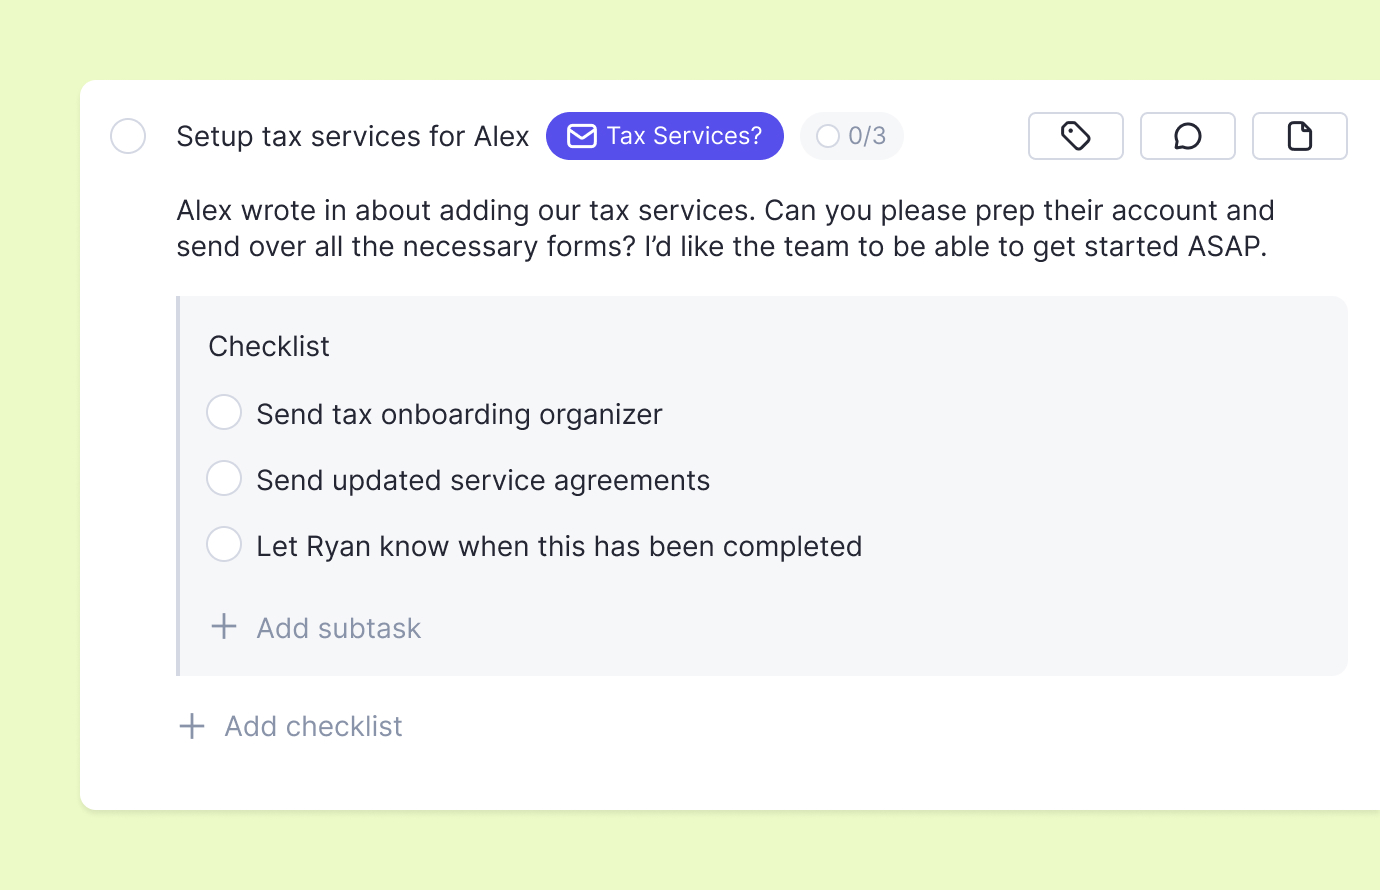Click the Send tax onboarding organizer text
Viewport: 1380px width, 890px height.
(x=459, y=414)
